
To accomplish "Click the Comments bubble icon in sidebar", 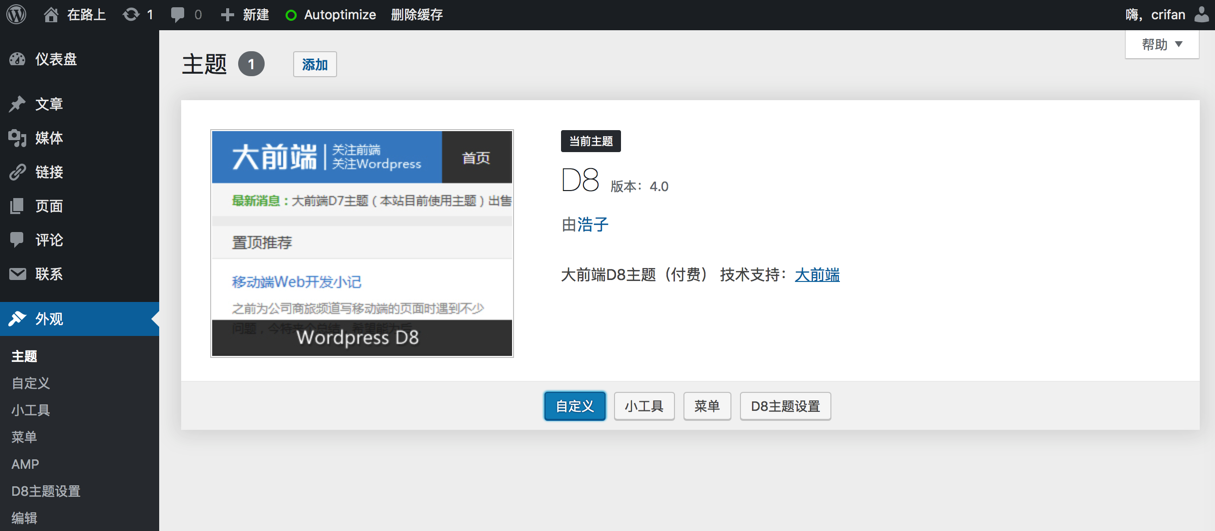I will click(x=17, y=240).
